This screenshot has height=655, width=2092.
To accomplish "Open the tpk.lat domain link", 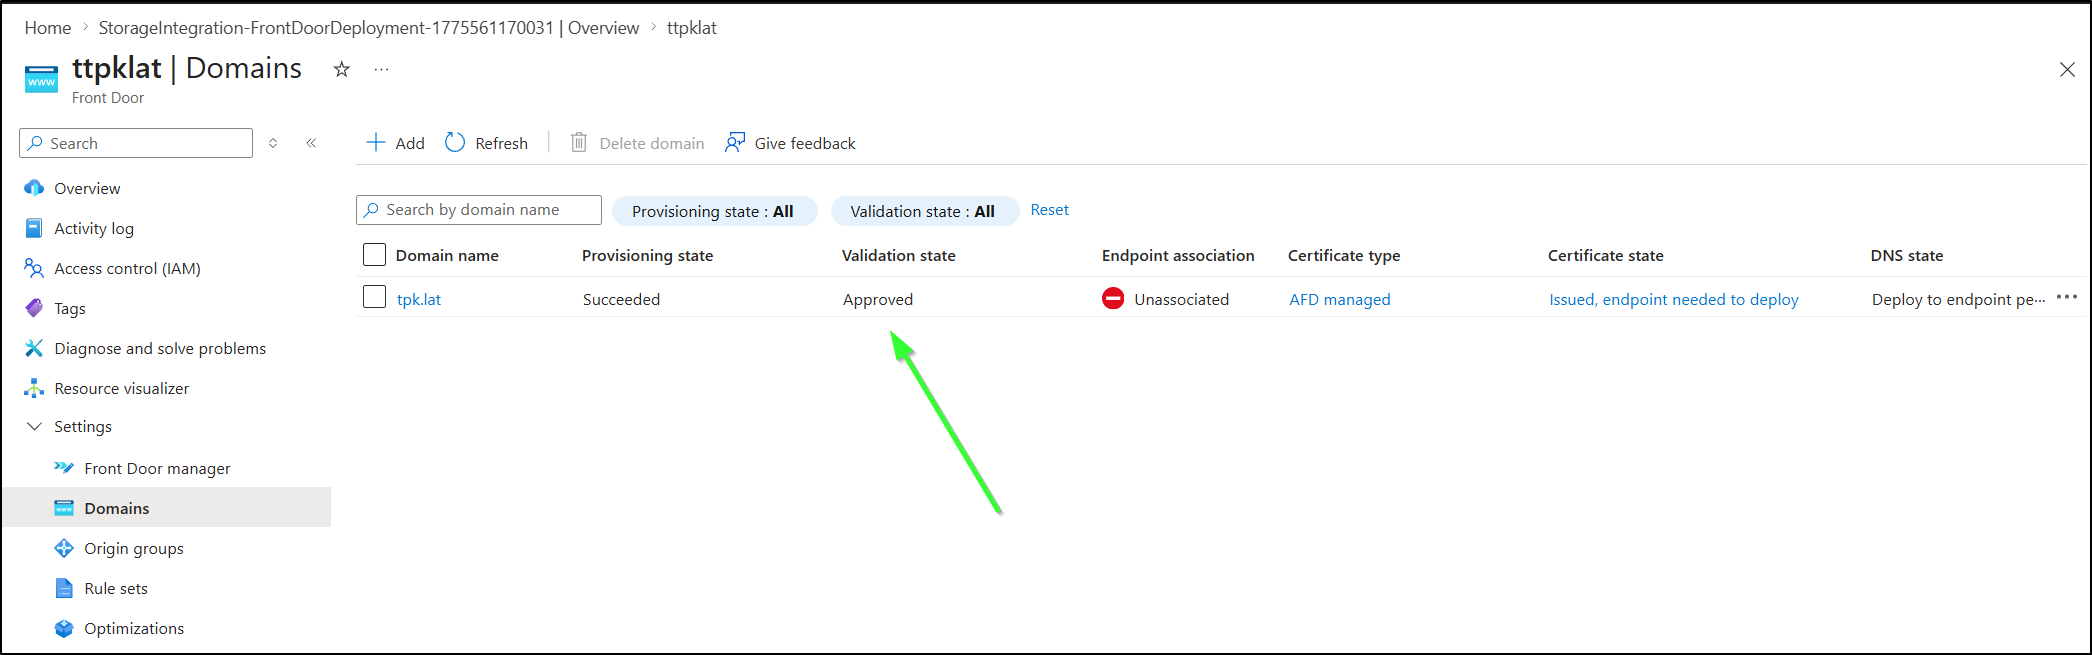I will tap(419, 299).
